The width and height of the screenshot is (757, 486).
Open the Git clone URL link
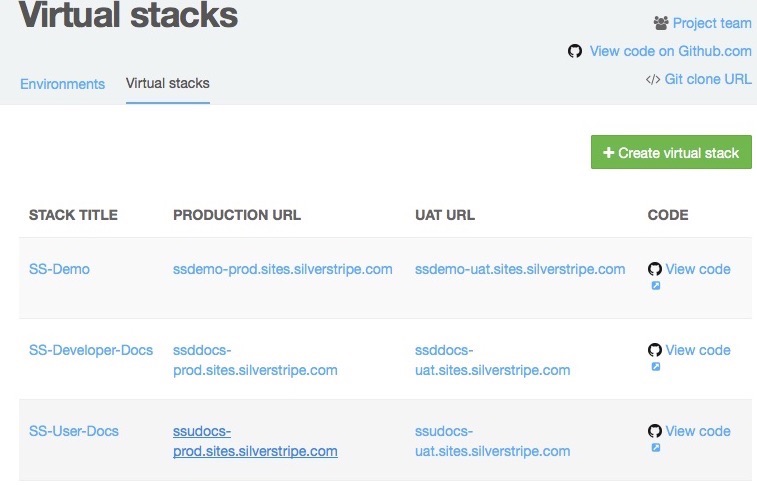click(x=708, y=79)
